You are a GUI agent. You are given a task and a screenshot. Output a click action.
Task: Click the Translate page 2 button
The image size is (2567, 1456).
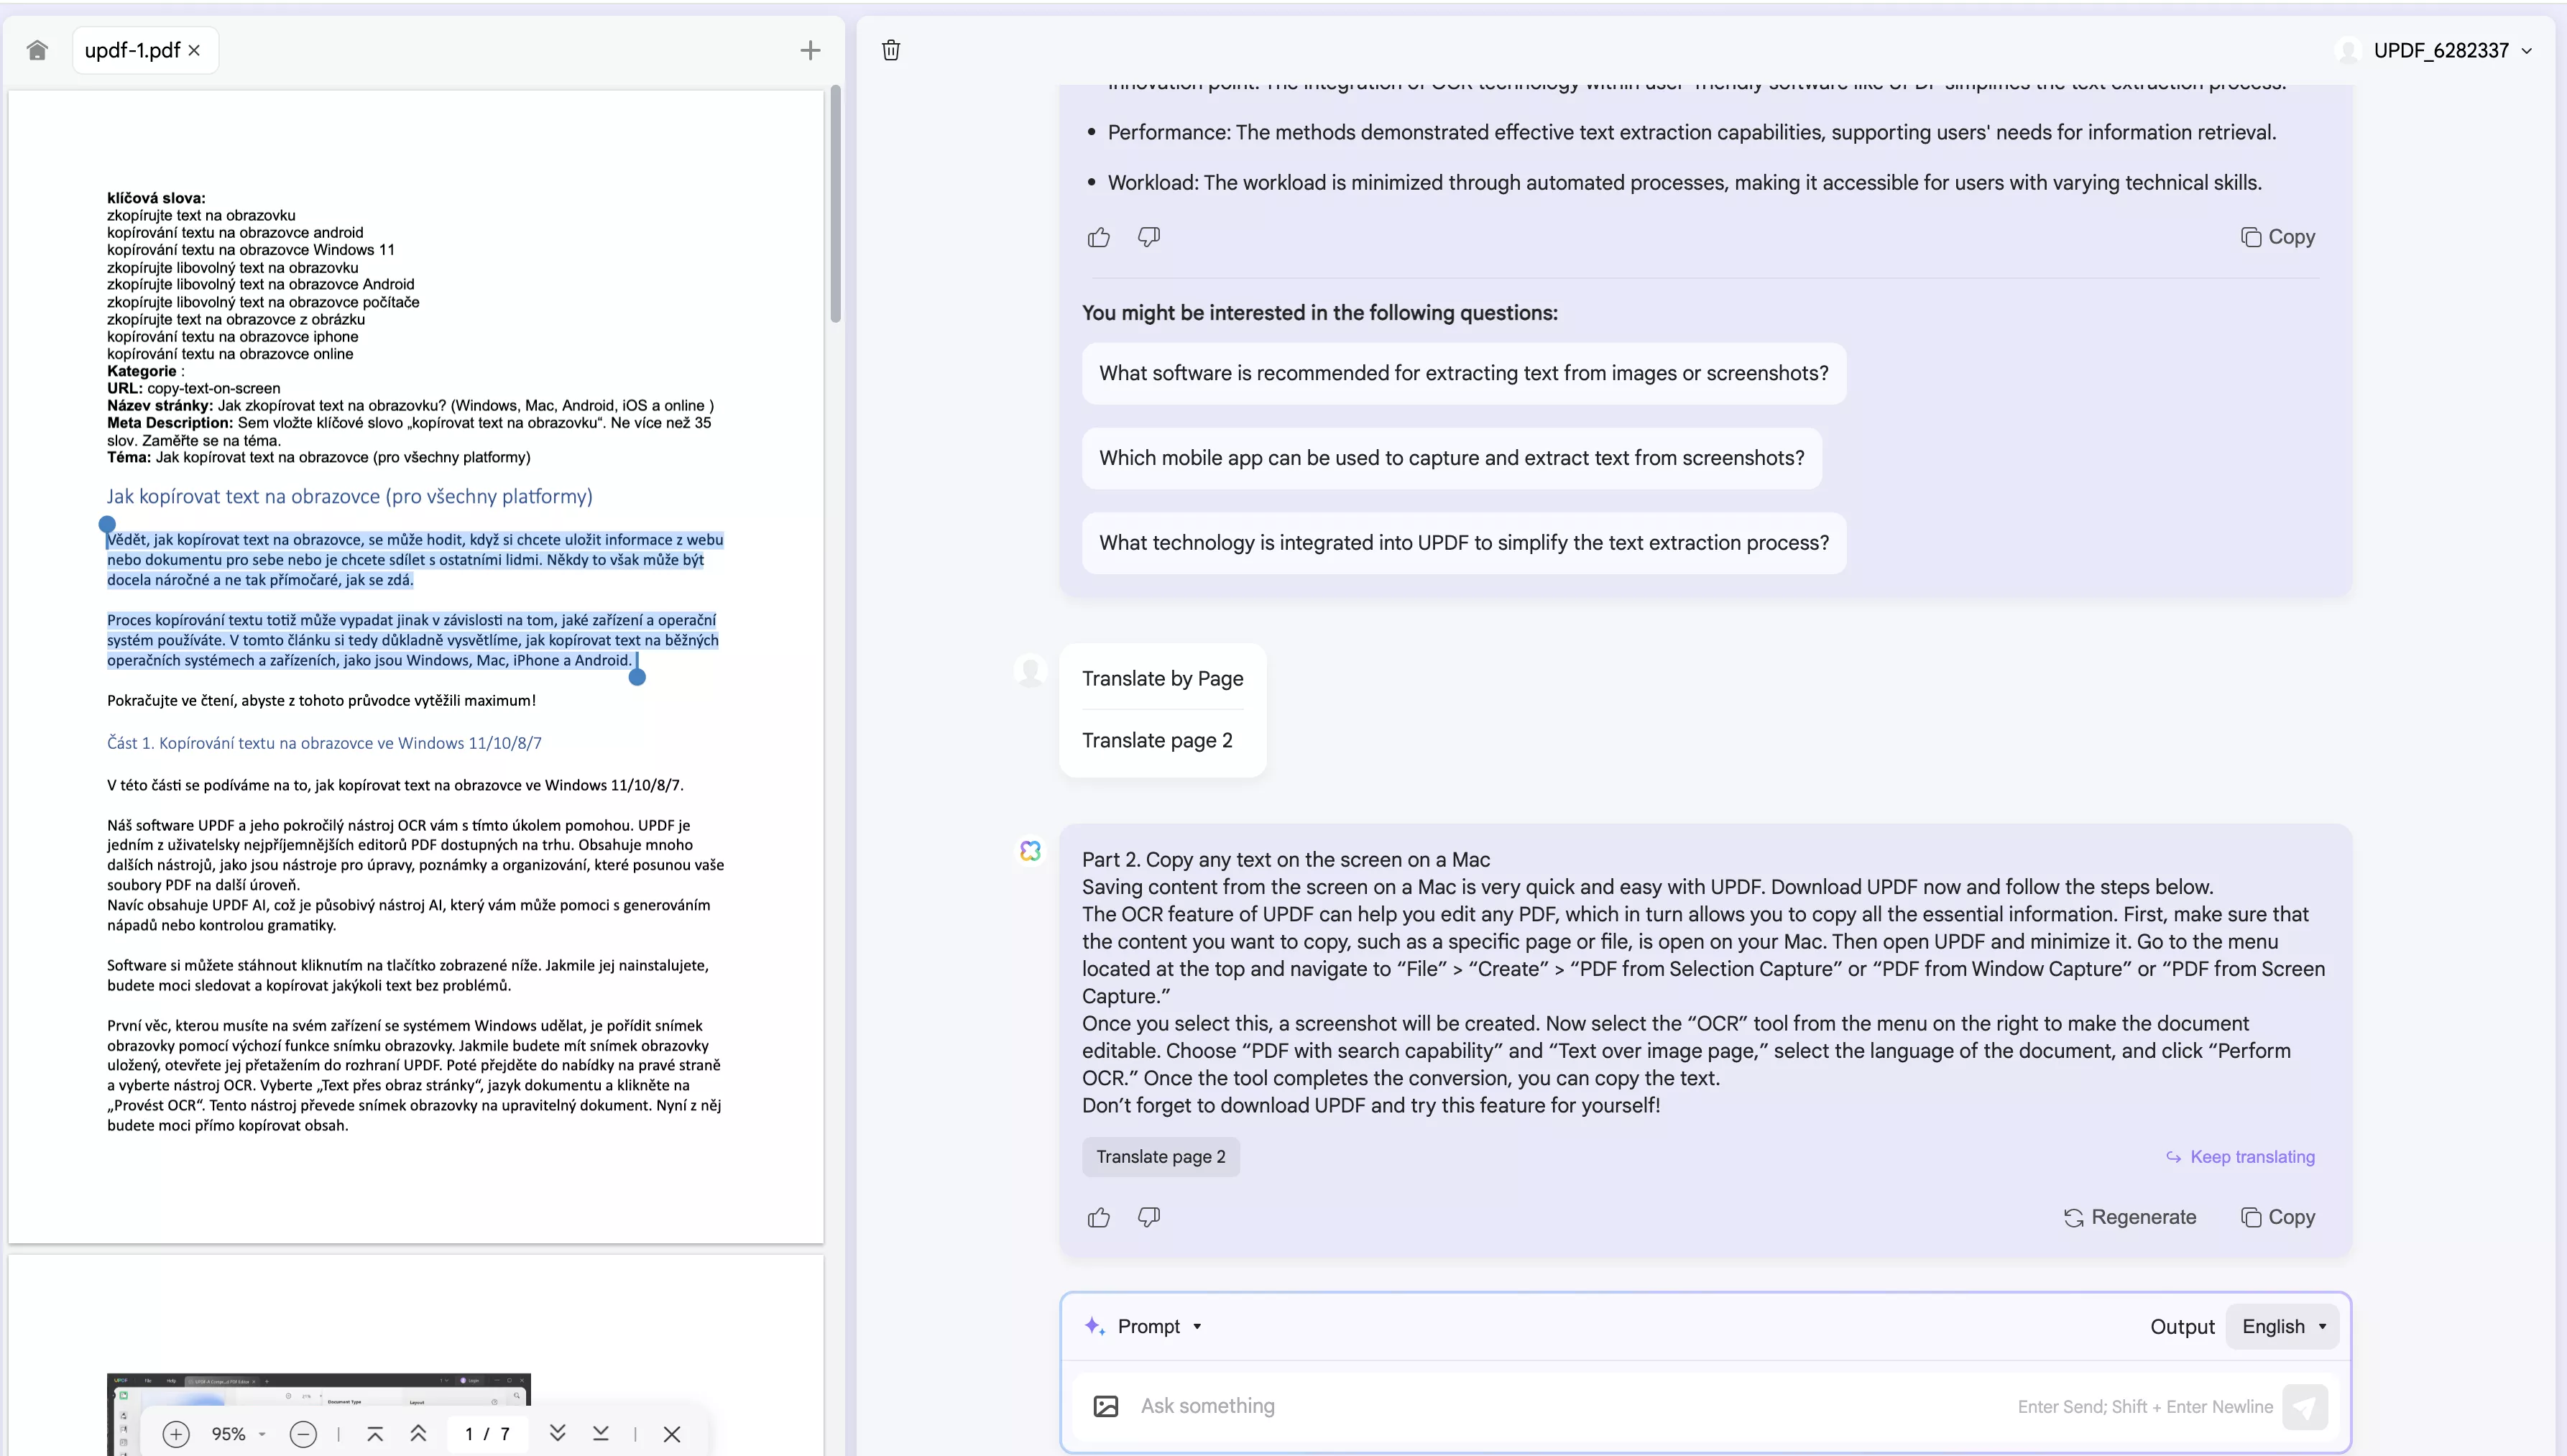[x=1160, y=1157]
